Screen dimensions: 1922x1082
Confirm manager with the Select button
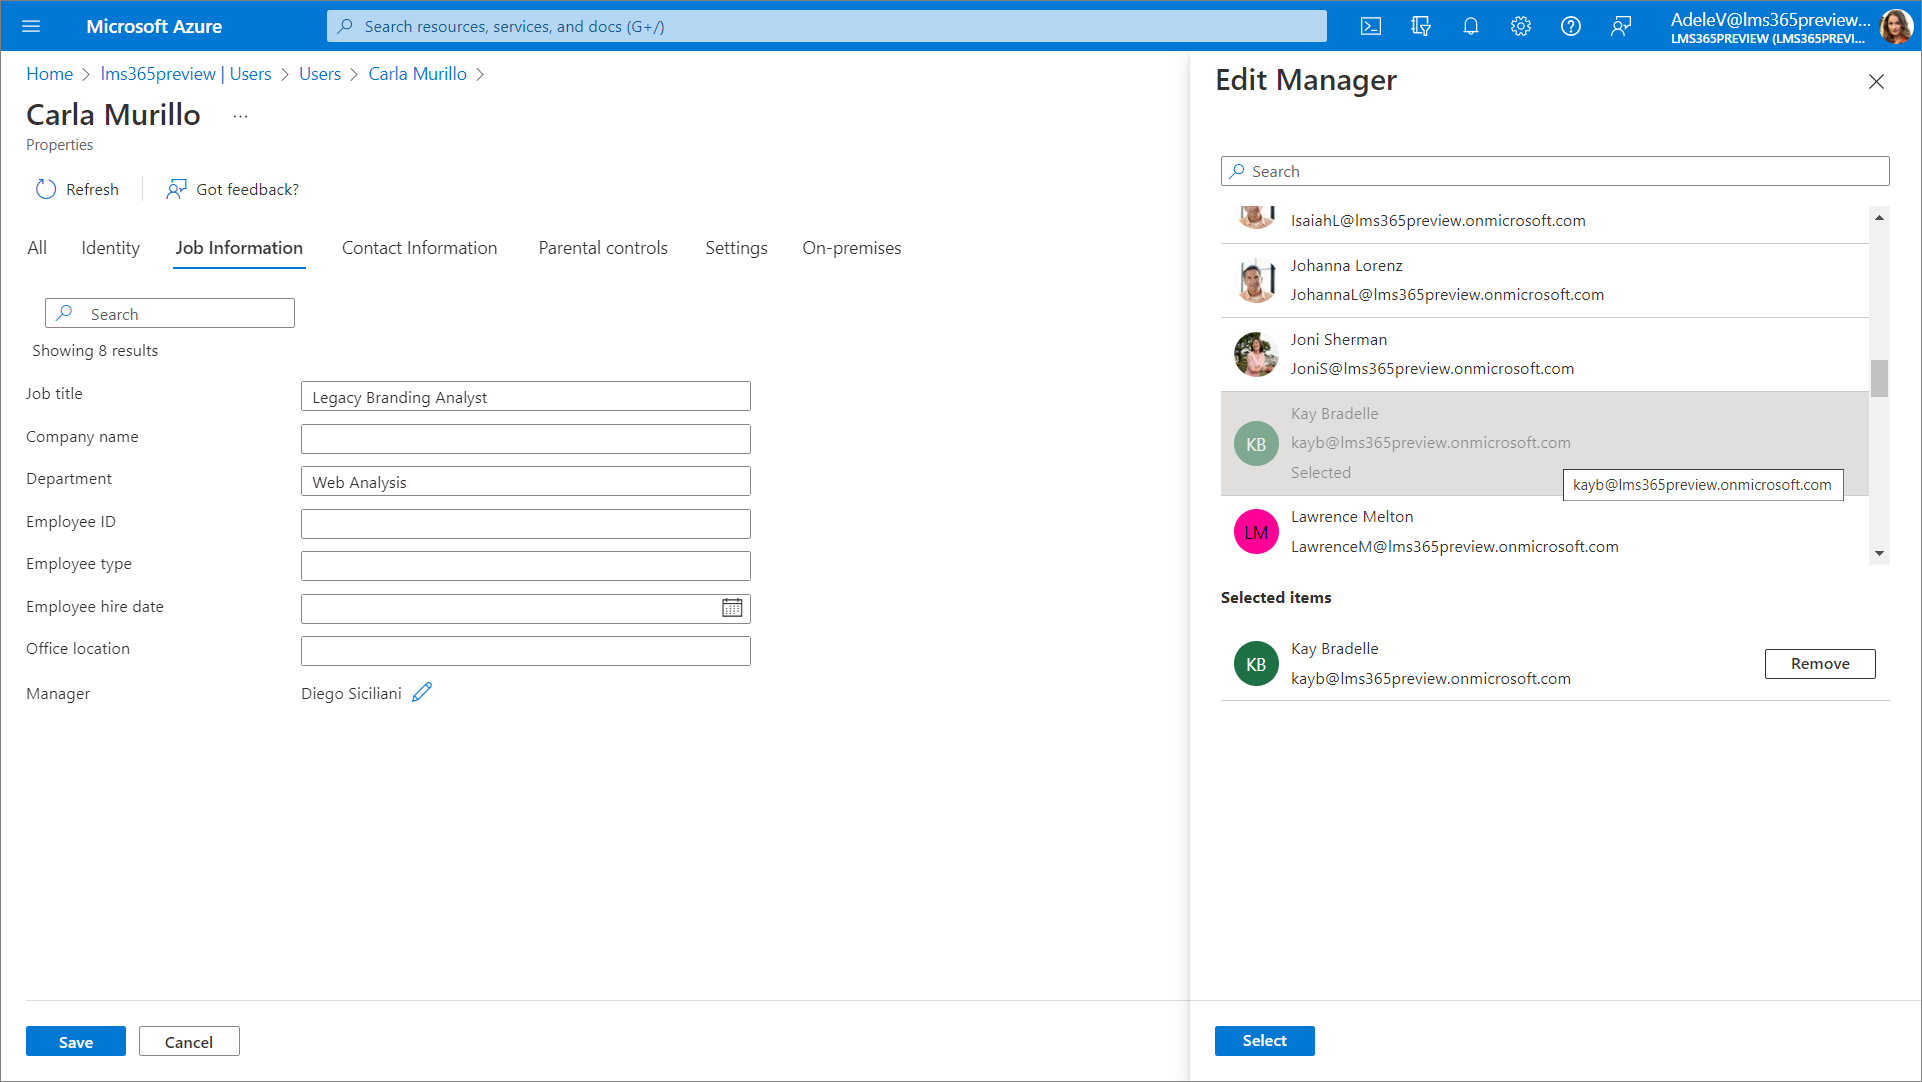click(x=1264, y=1041)
